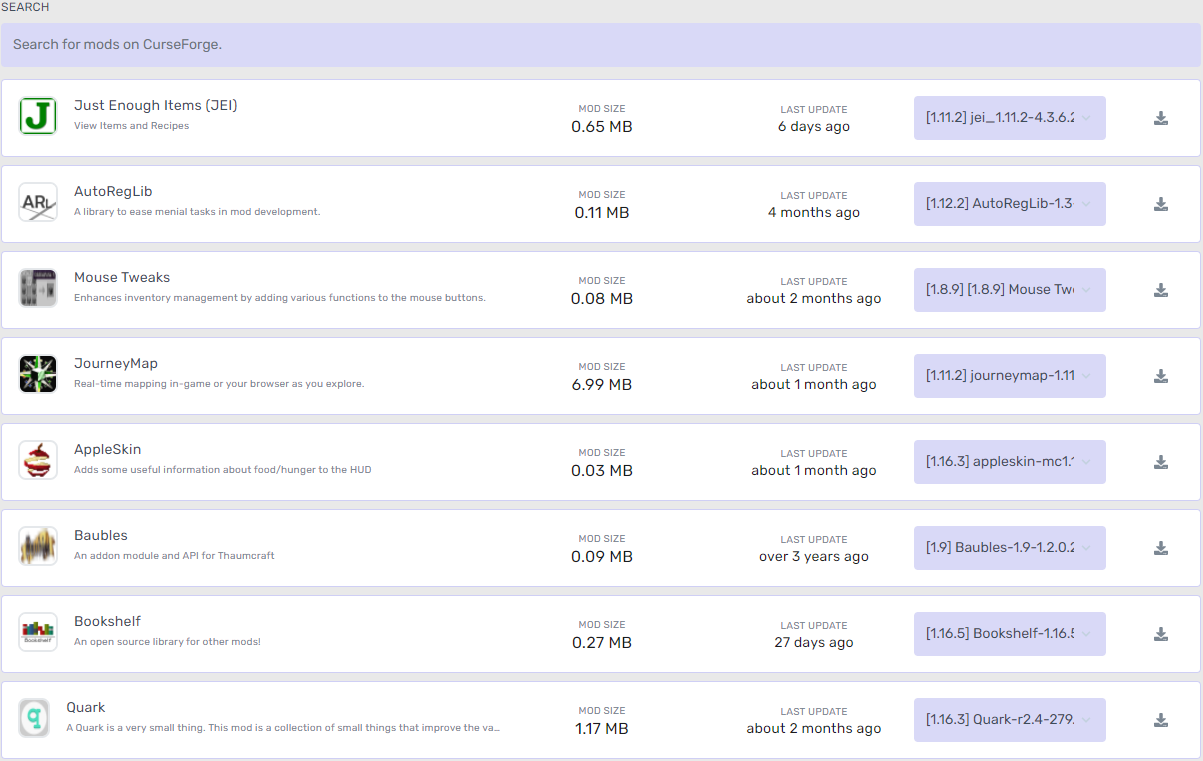The image size is (1203, 761).
Task: Click the Mouse Tweaks mod icon
Action: tap(38, 288)
